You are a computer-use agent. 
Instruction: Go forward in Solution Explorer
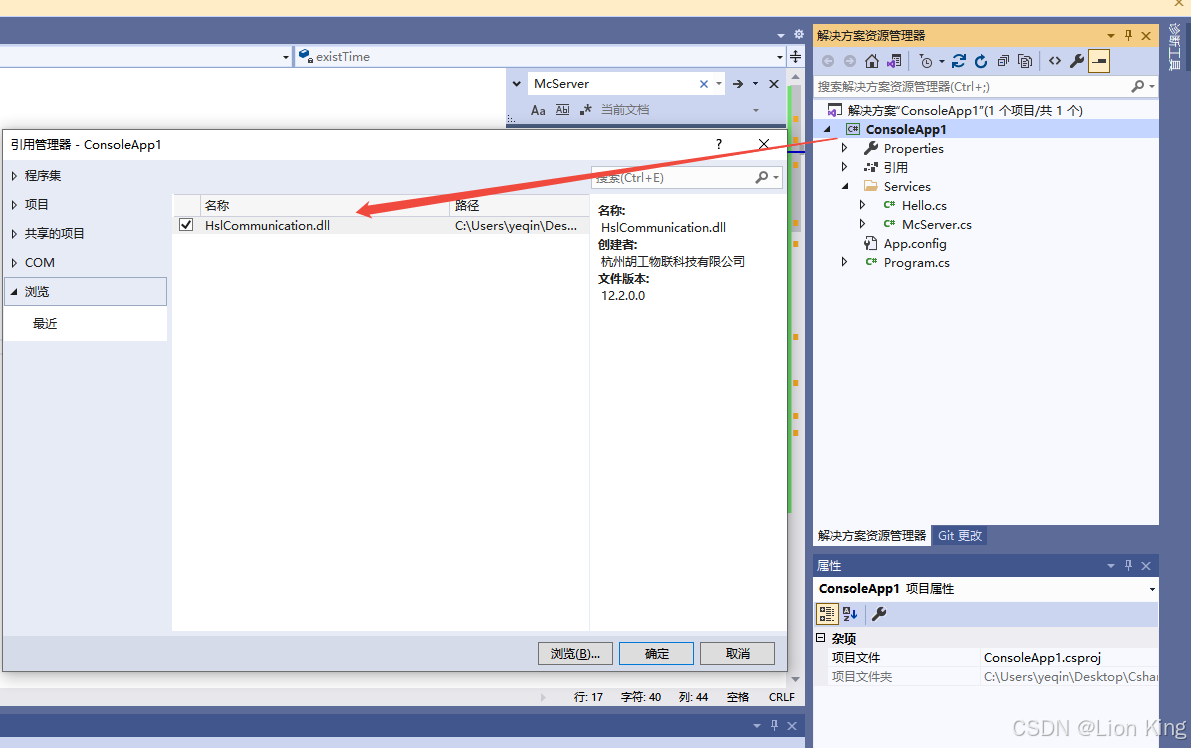tap(850, 61)
